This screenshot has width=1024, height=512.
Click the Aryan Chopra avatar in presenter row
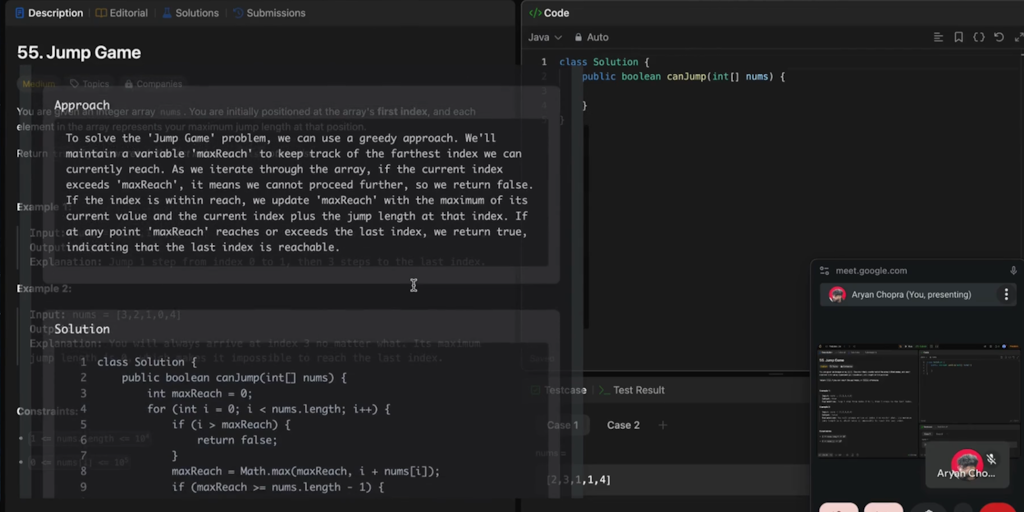837,295
